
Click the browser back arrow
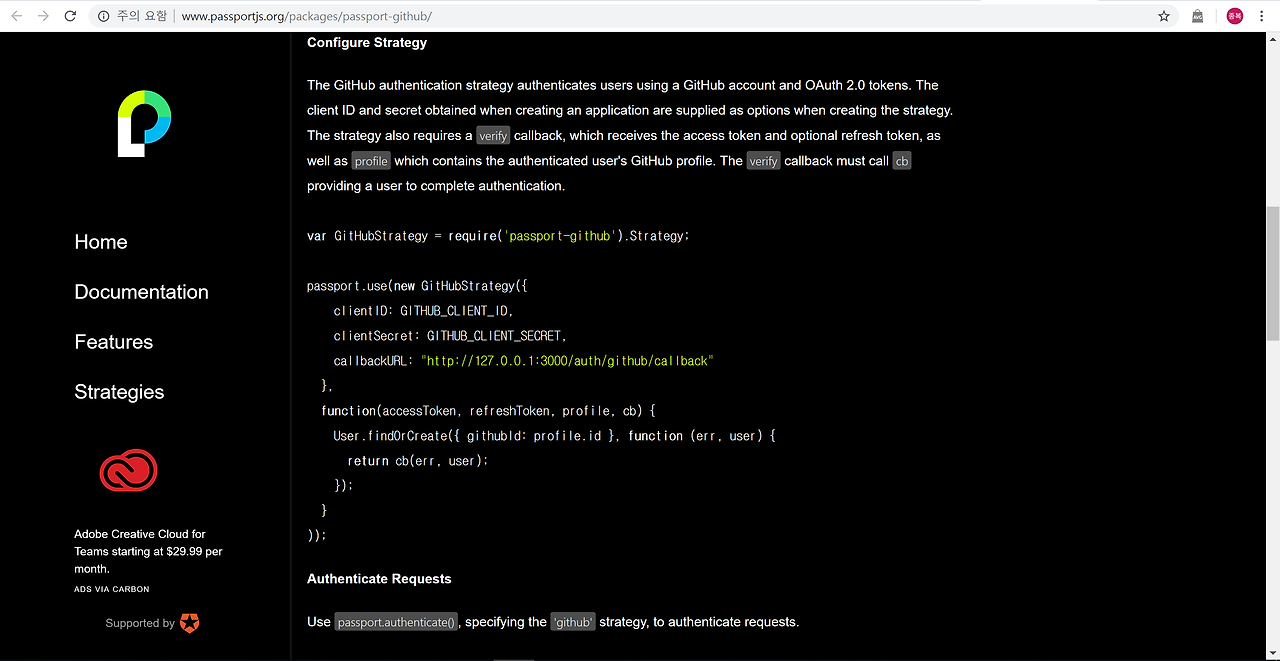[x=17, y=16]
